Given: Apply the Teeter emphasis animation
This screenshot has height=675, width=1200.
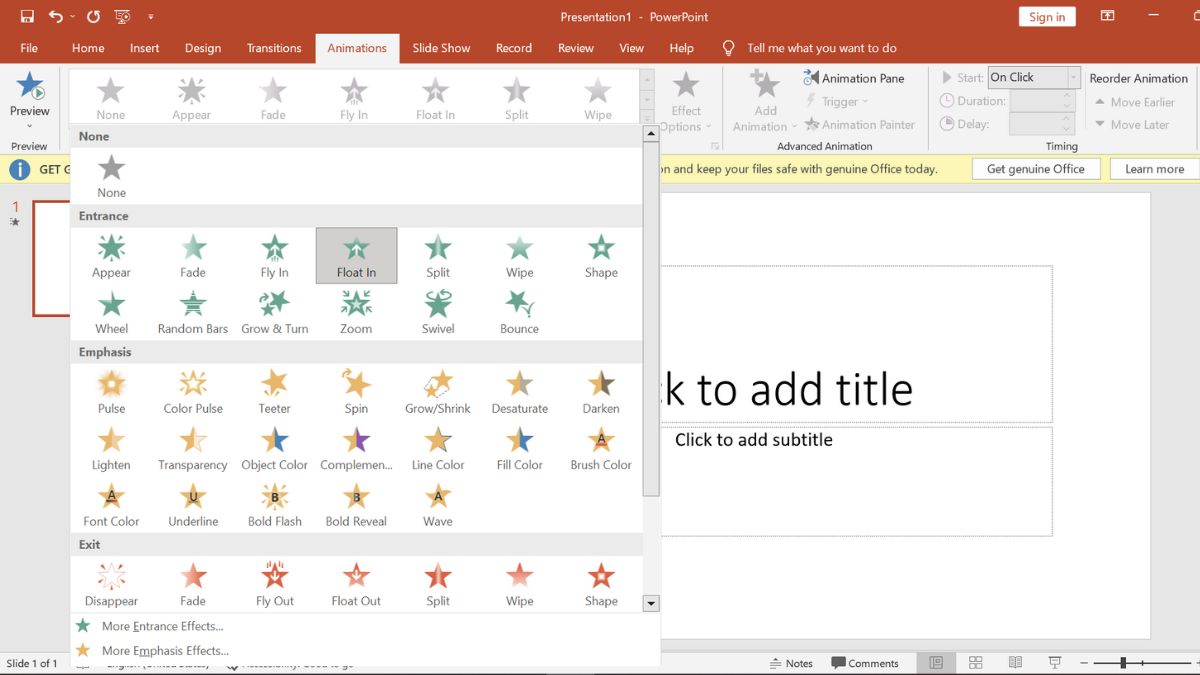Looking at the screenshot, I should coord(274,392).
